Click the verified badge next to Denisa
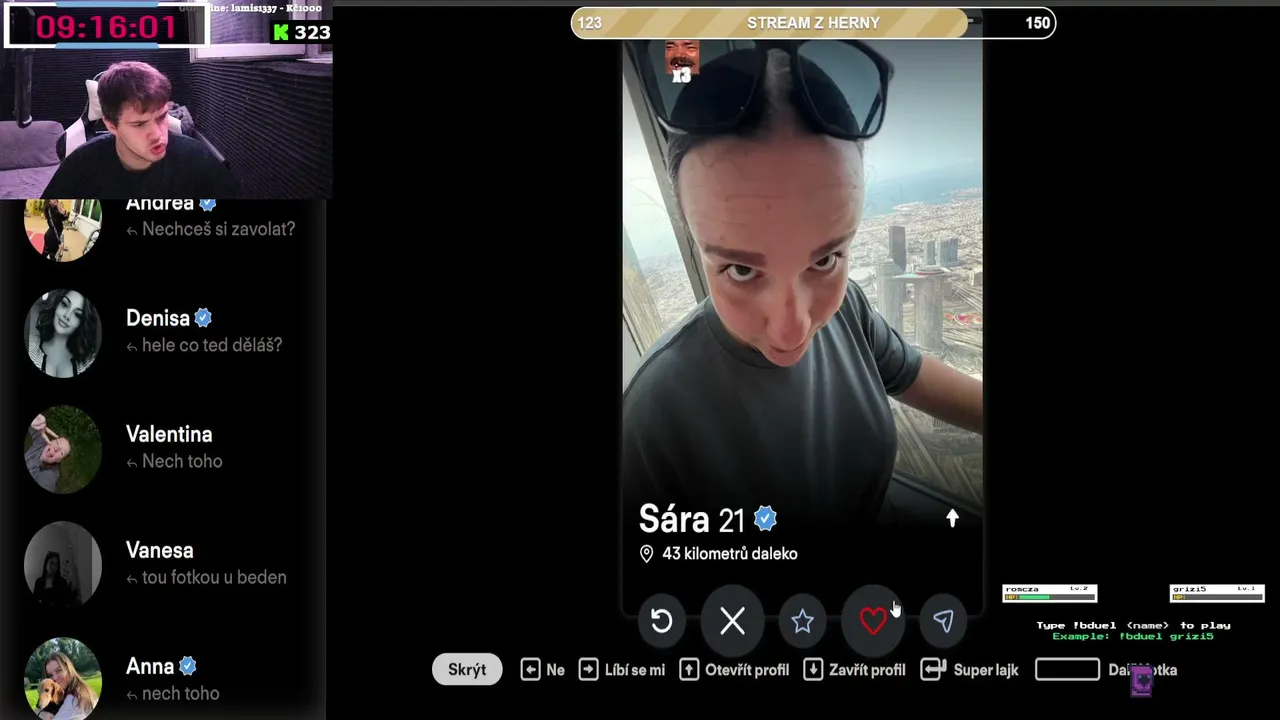This screenshot has width=1280, height=720. coord(203,318)
